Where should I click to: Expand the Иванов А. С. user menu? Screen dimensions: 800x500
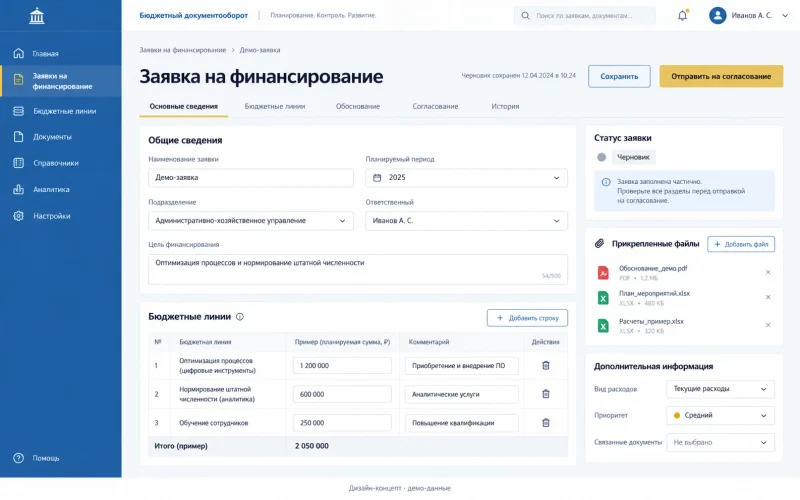(x=785, y=15)
